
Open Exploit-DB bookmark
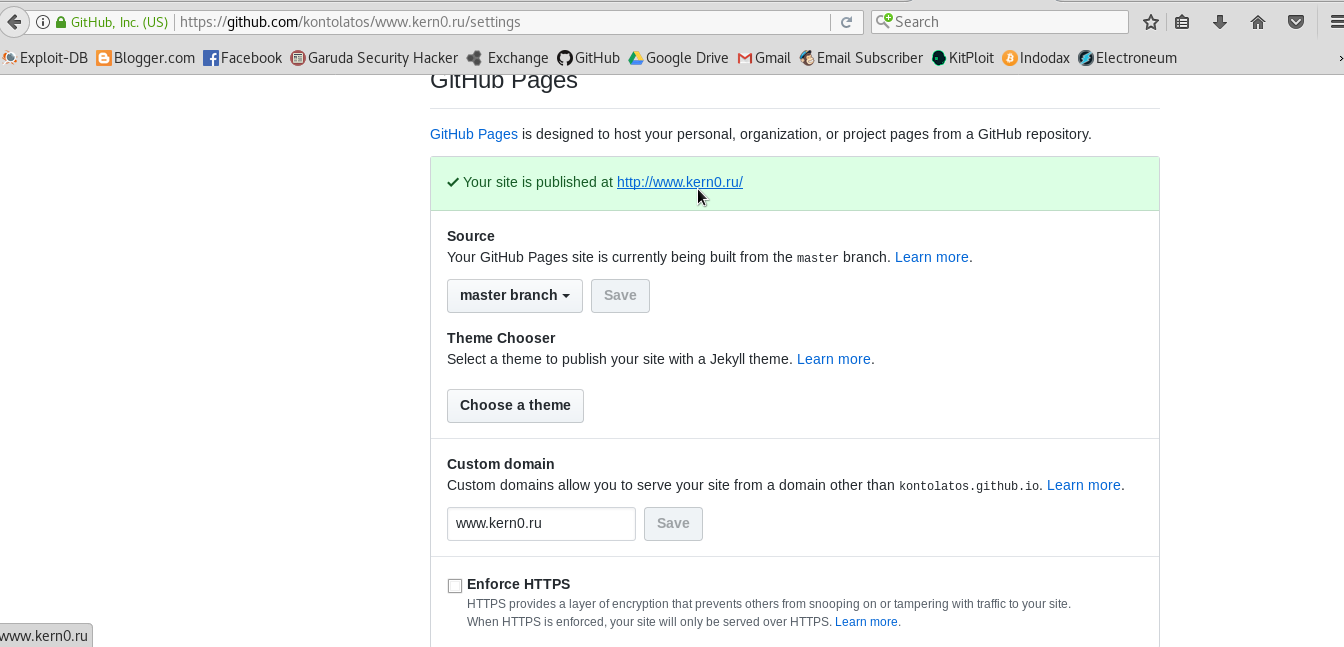pyautogui.click(x=45, y=58)
